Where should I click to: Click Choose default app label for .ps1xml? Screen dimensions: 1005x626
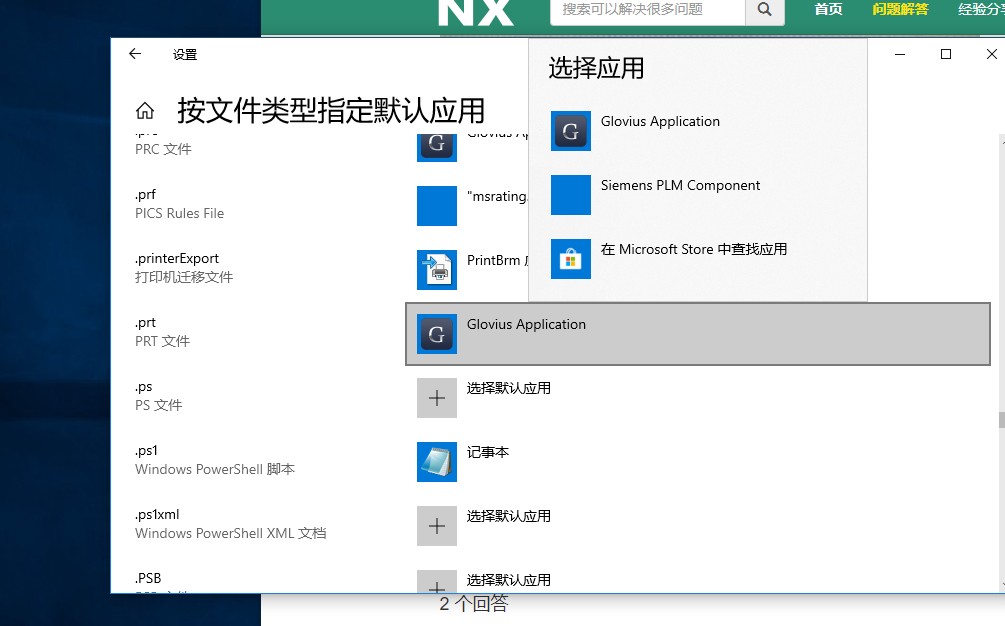(508, 516)
